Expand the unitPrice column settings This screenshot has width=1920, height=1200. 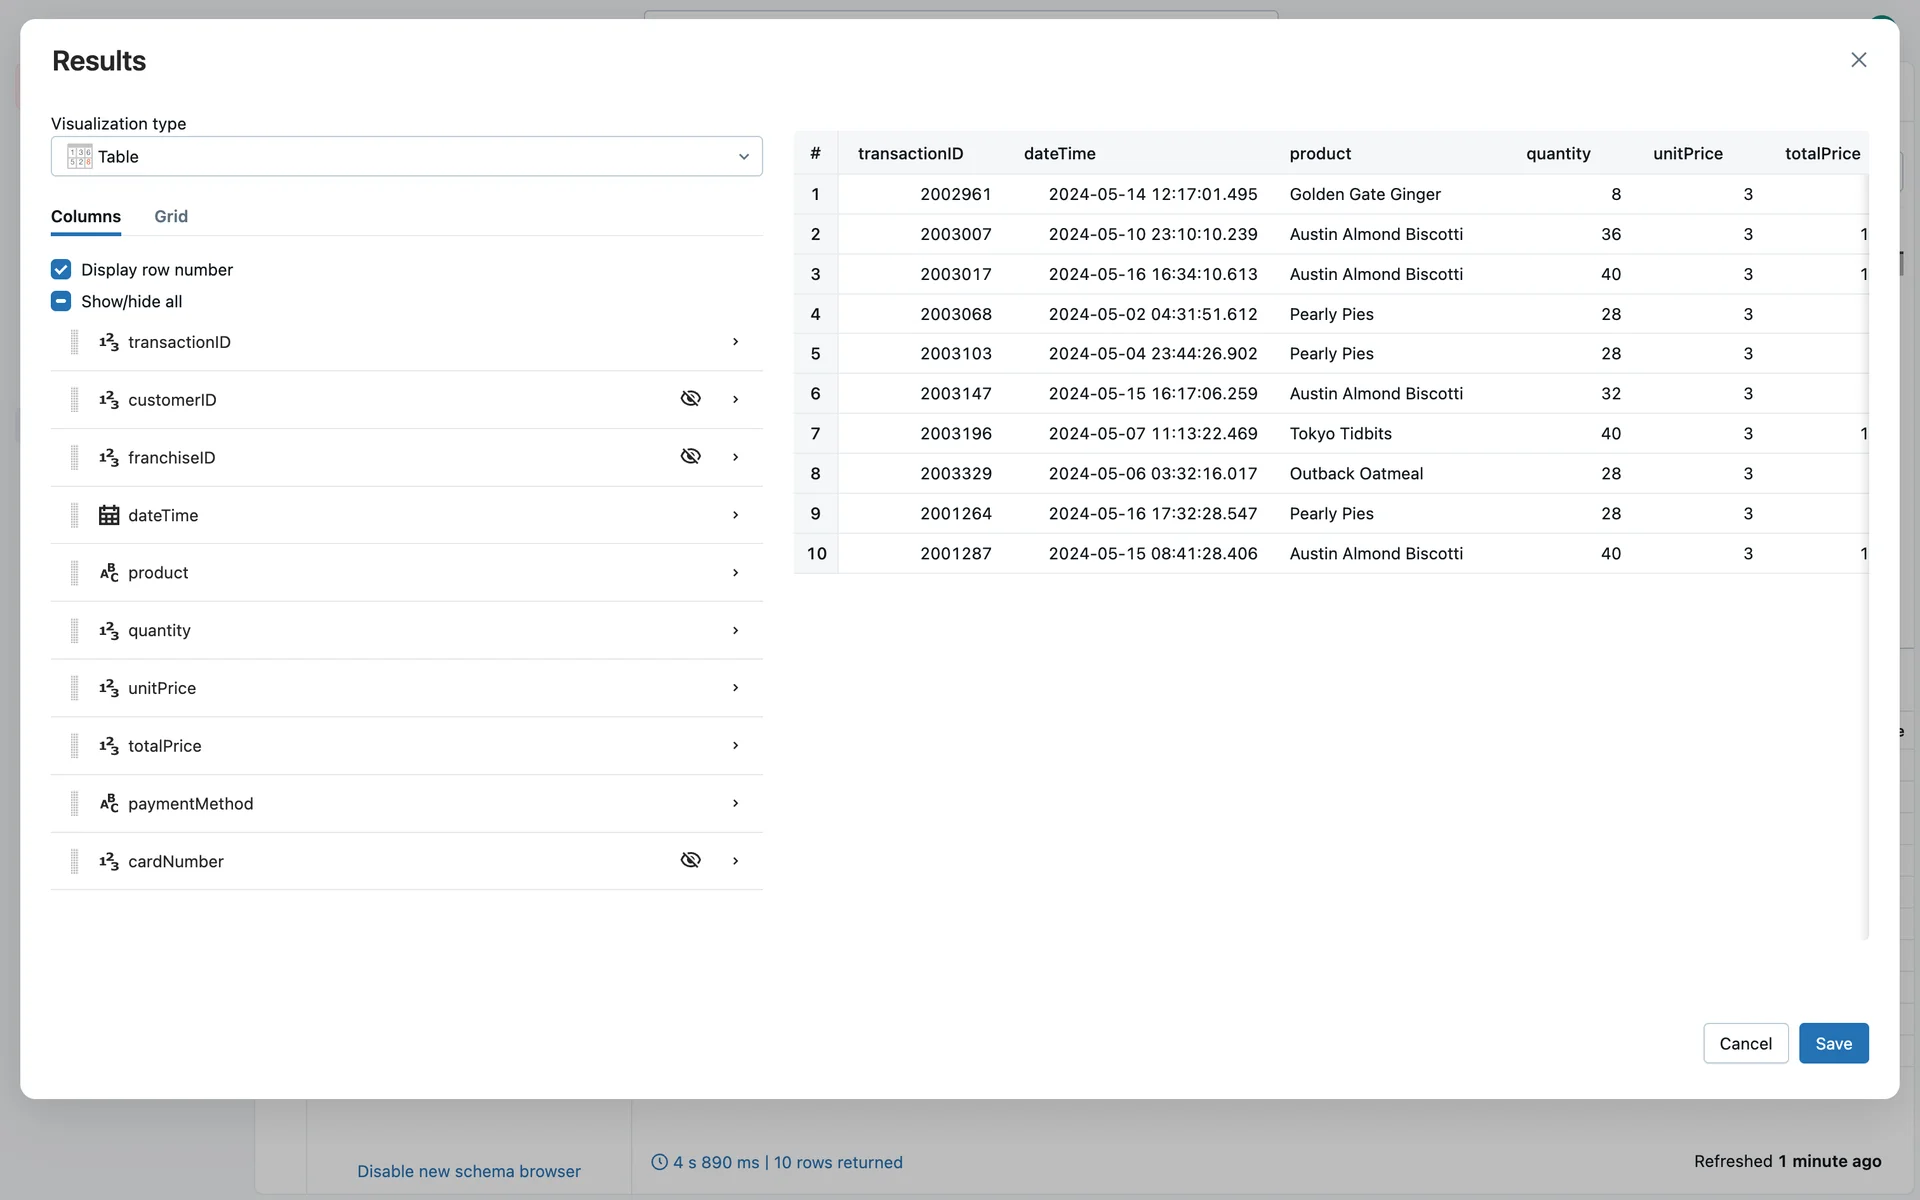[735, 688]
